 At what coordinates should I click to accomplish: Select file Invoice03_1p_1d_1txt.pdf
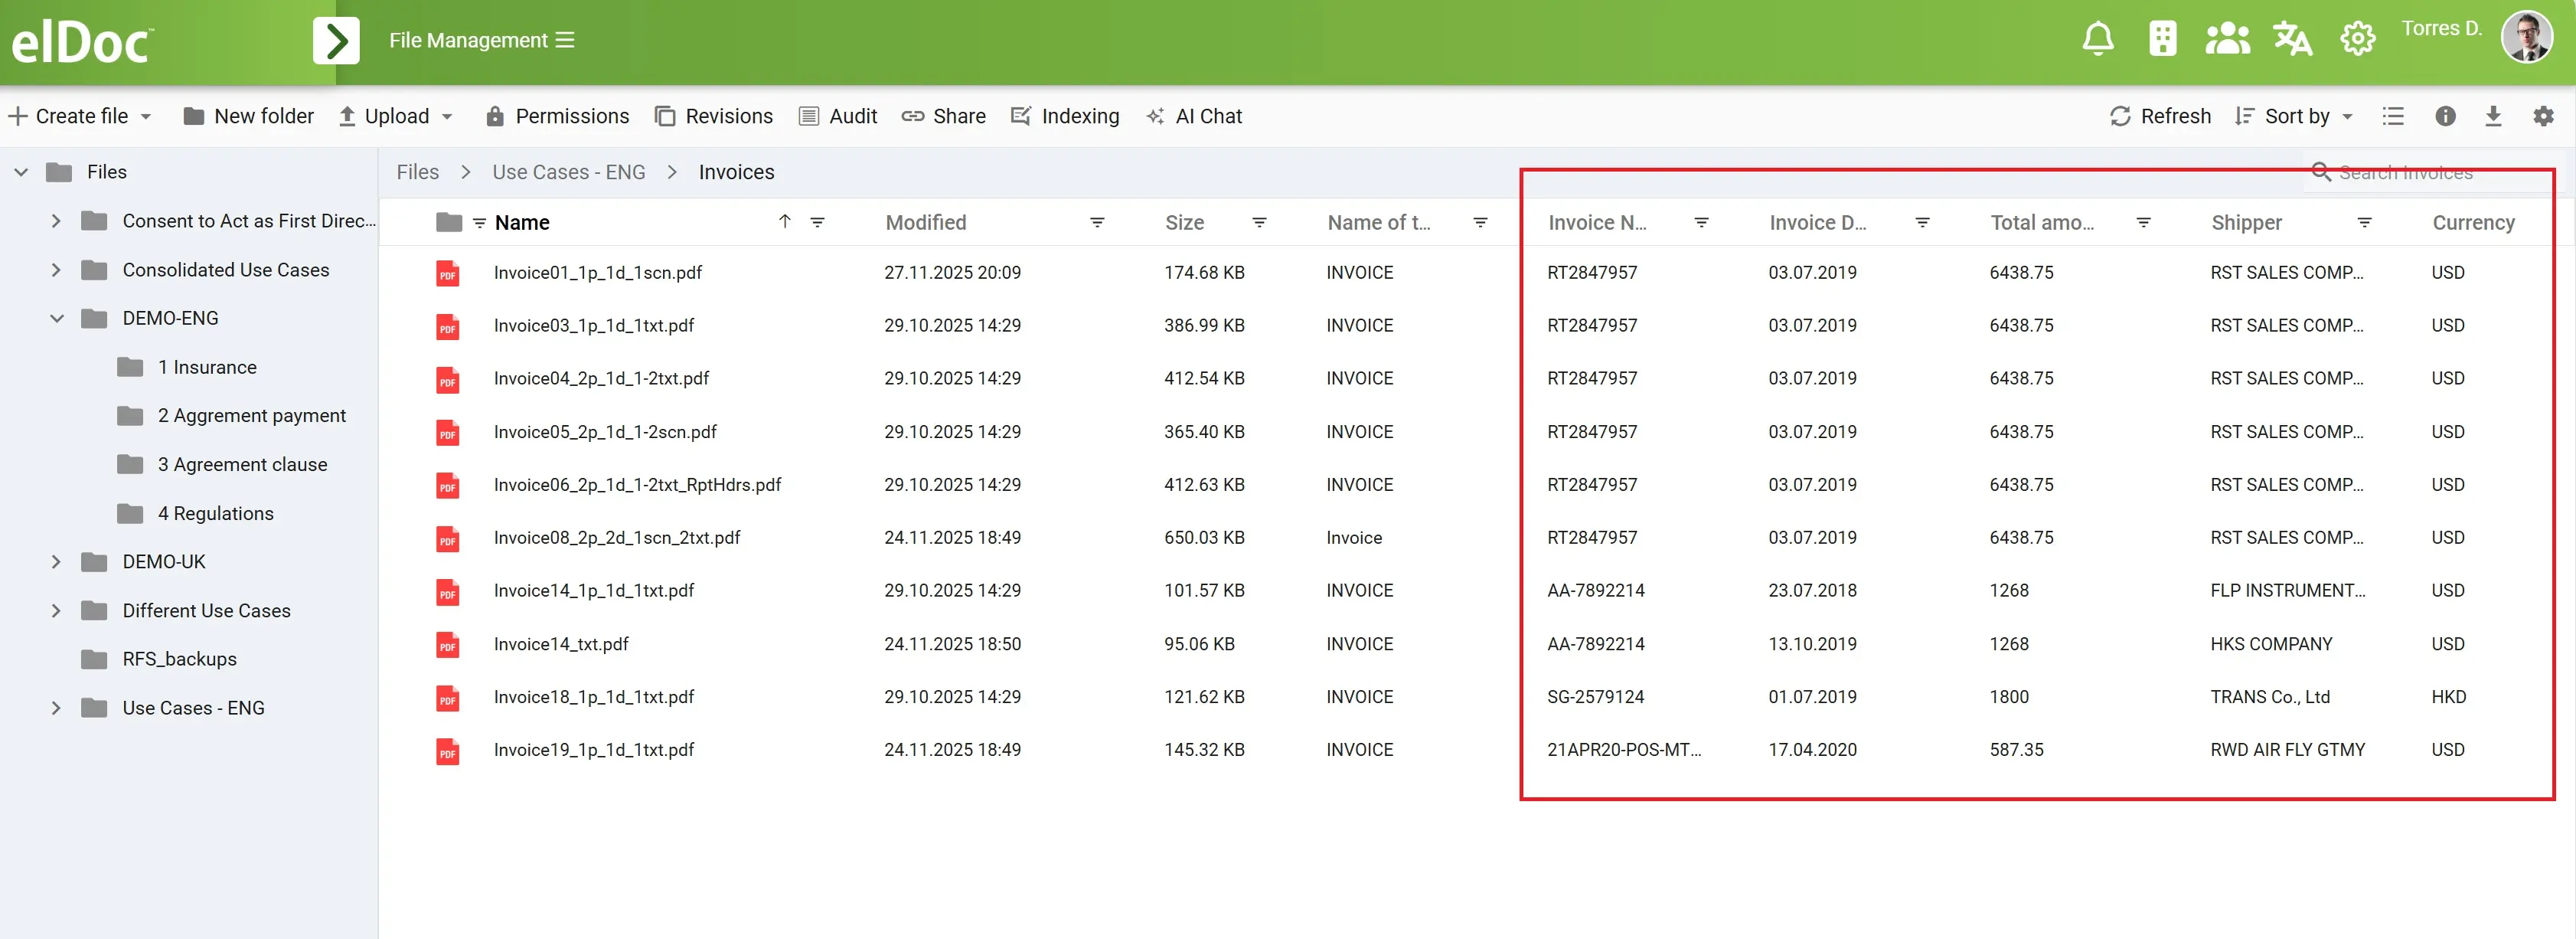(594, 325)
